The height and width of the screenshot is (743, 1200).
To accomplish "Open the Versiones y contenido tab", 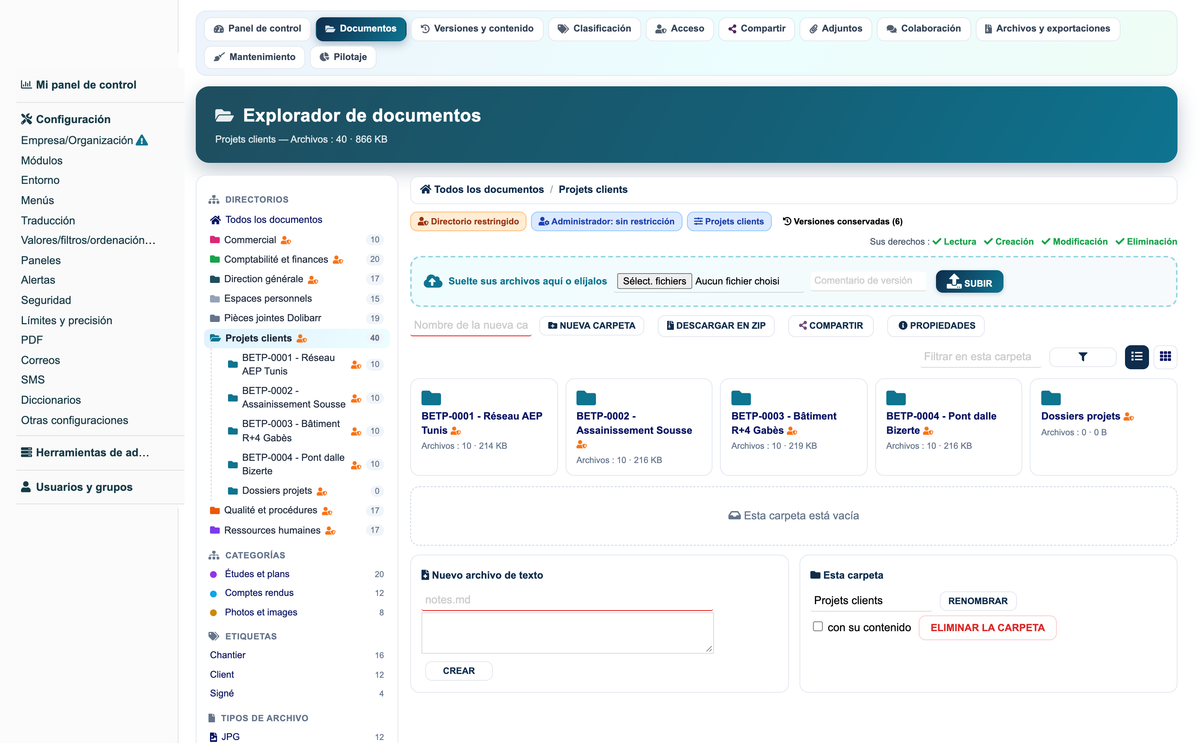I will 477,29.
